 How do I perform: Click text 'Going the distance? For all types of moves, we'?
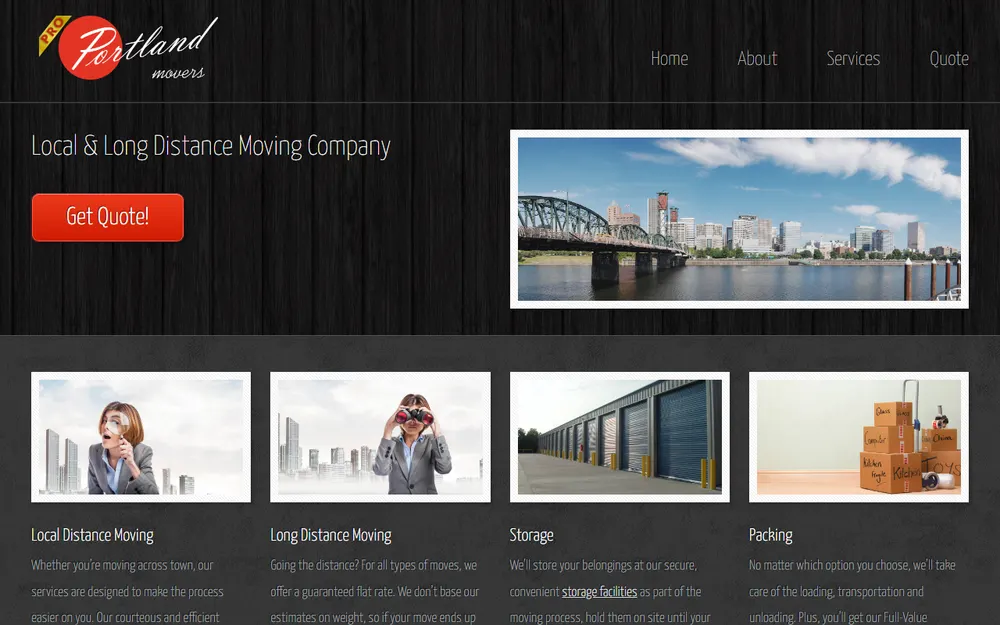tap(374, 566)
